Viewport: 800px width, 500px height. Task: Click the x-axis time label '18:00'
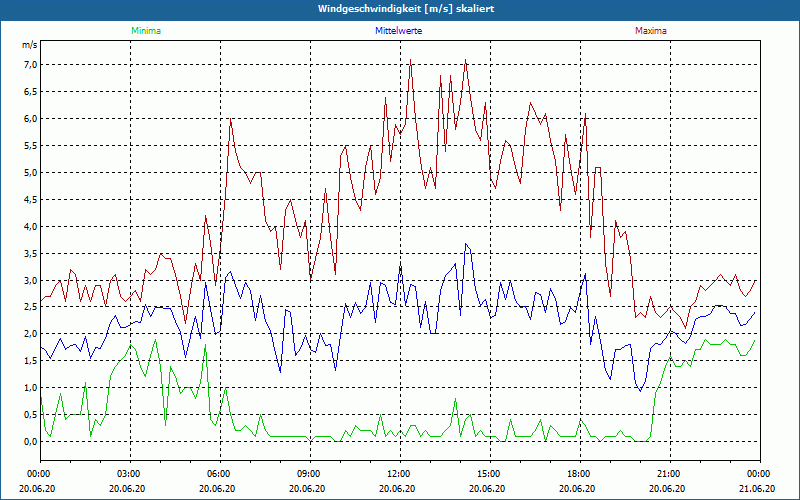[x=580, y=474]
